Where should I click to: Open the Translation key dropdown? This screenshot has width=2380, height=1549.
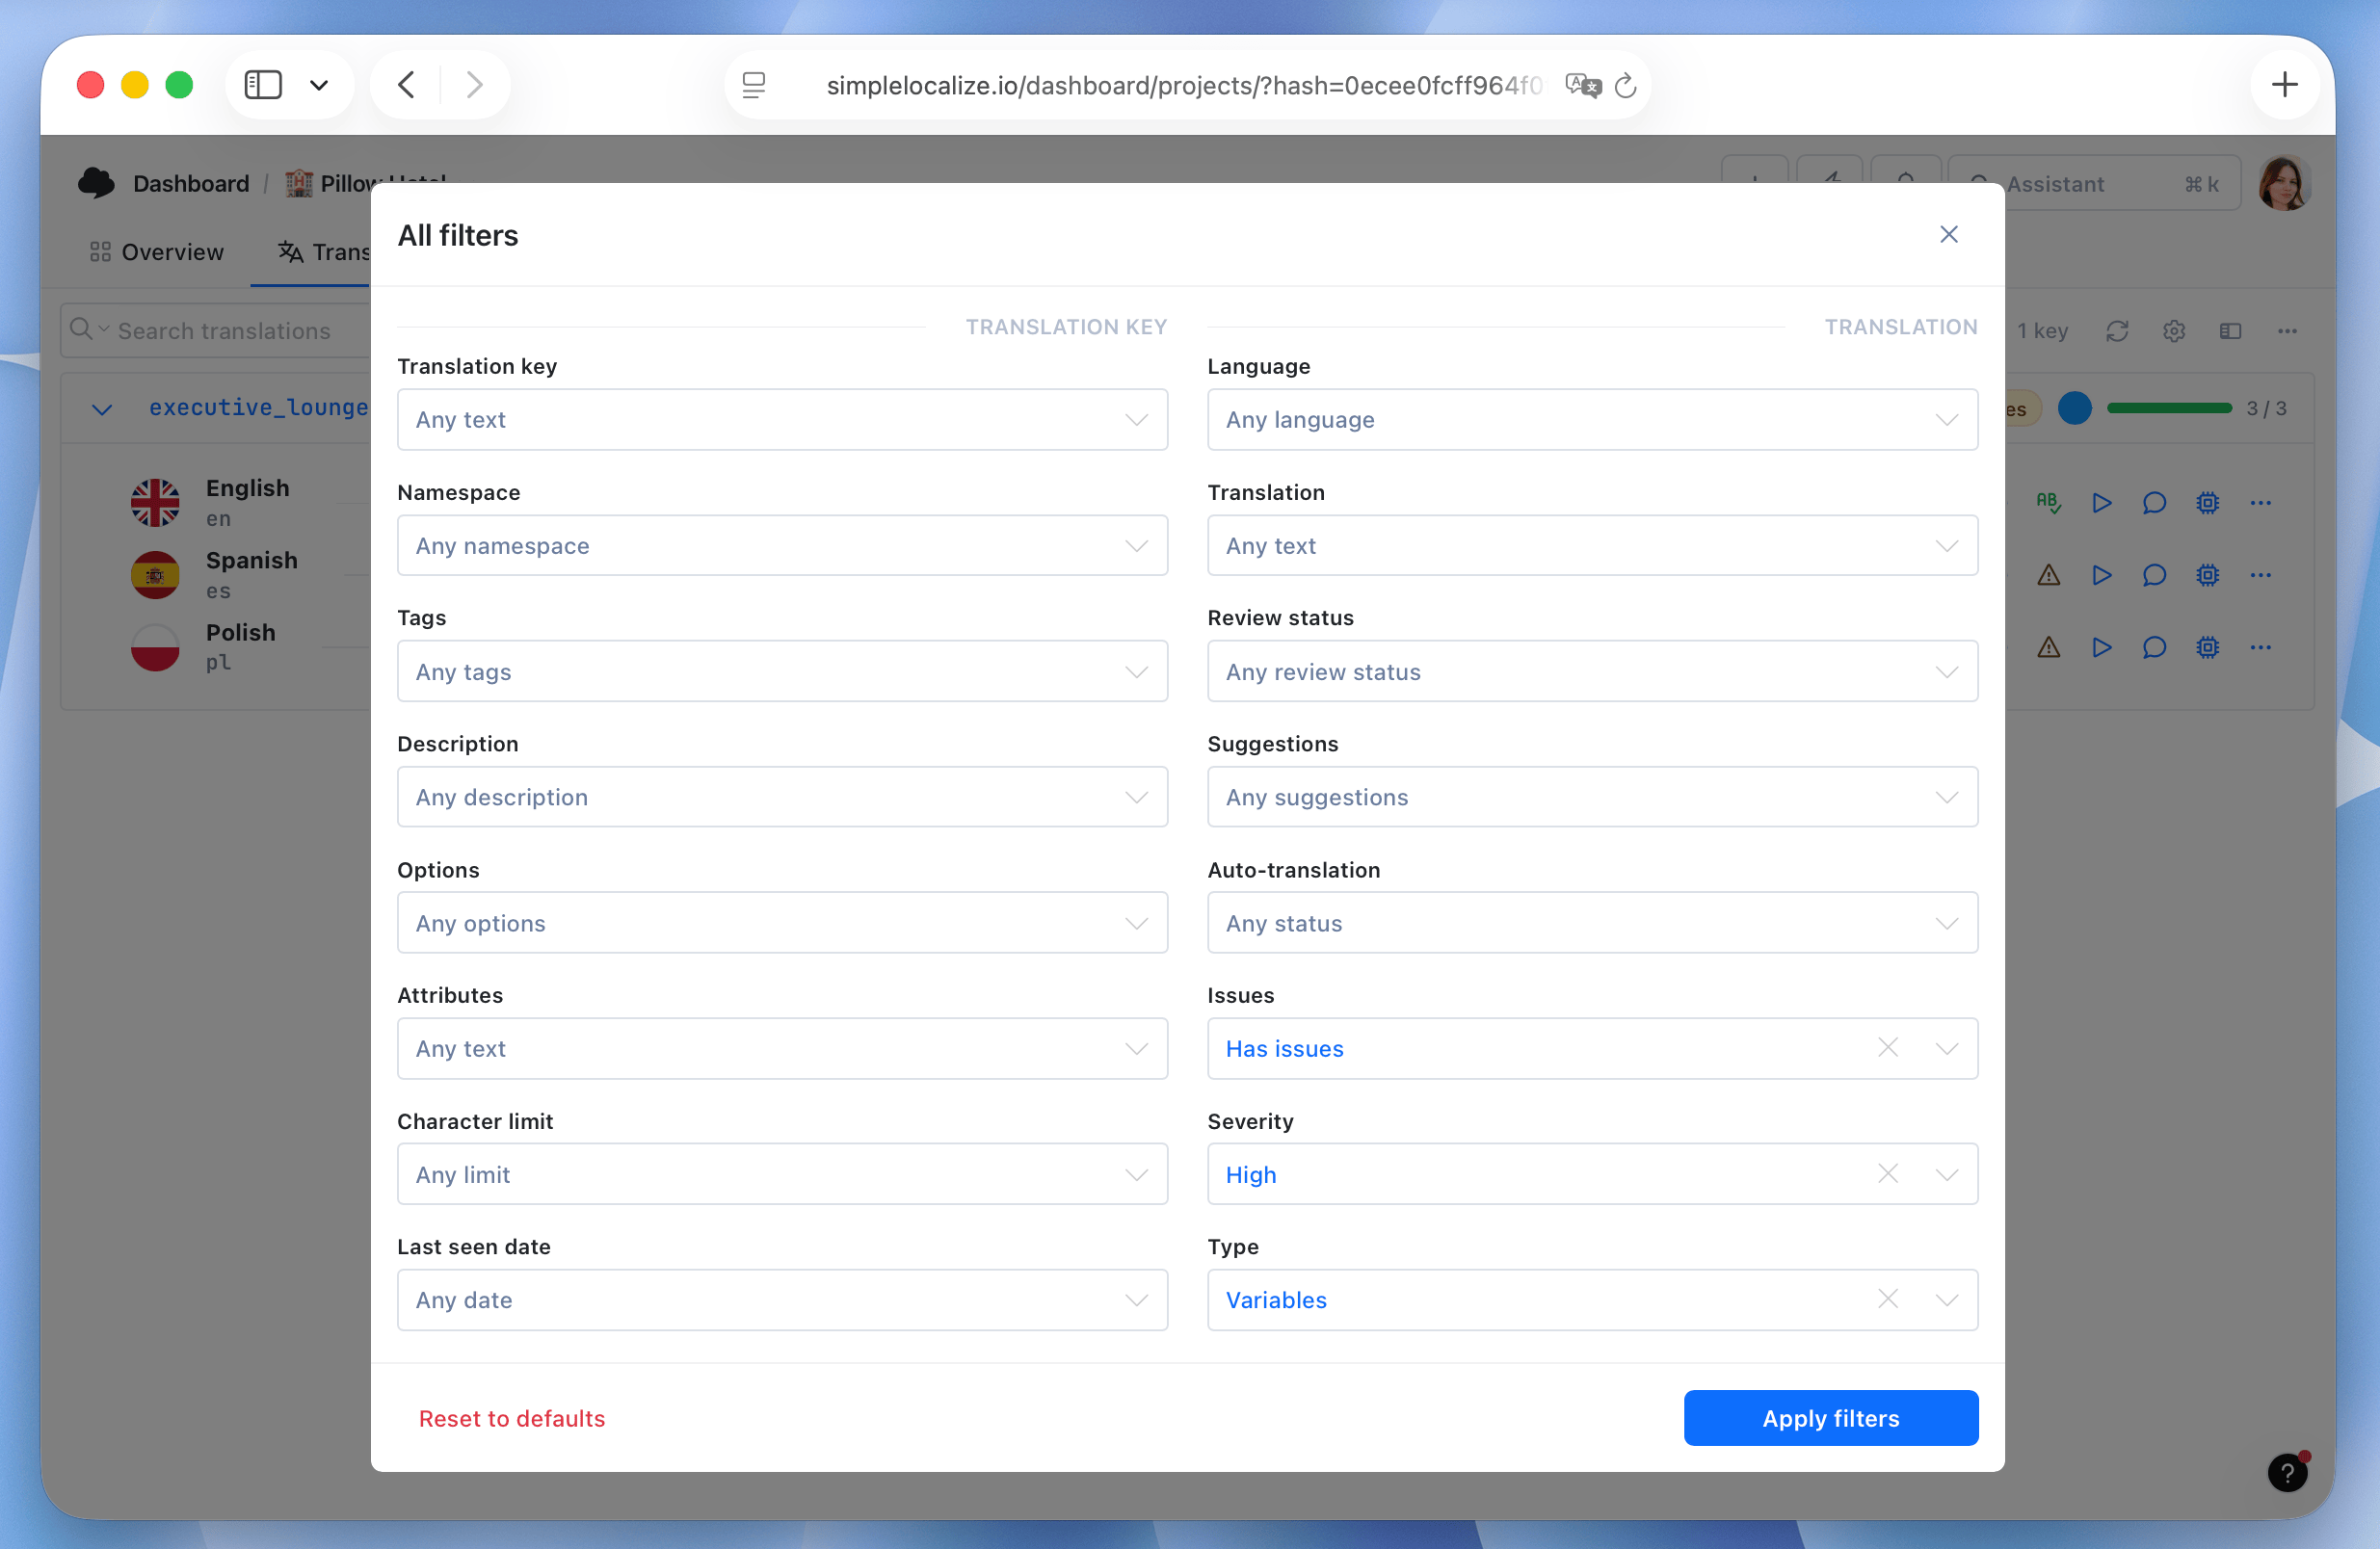pyautogui.click(x=782, y=420)
